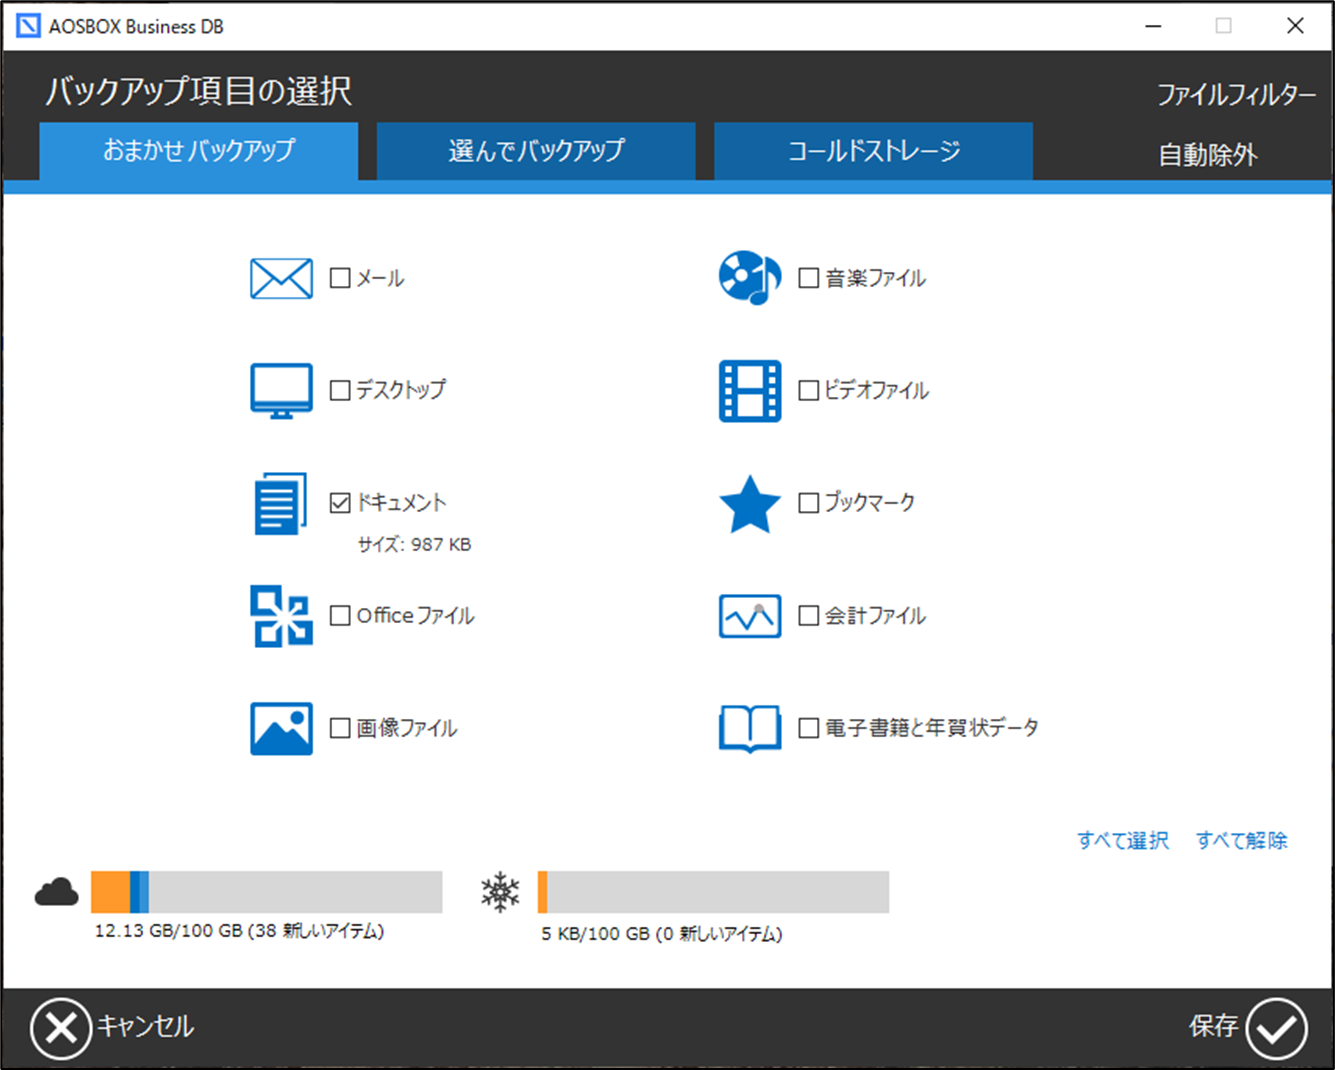Tick the ブックマーク checkbox
1335x1070 pixels.
(x=809, y=502)
